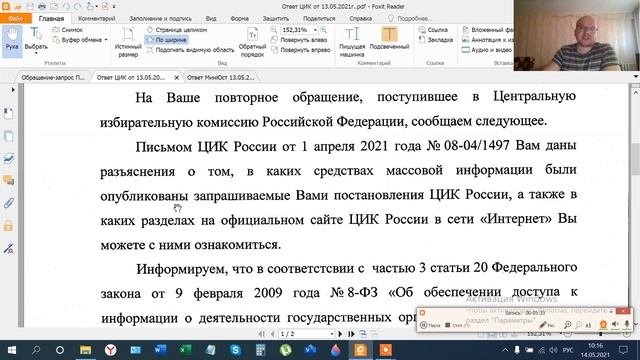
Task: Click Аудио и видео tool
Action: pos(487,50)
